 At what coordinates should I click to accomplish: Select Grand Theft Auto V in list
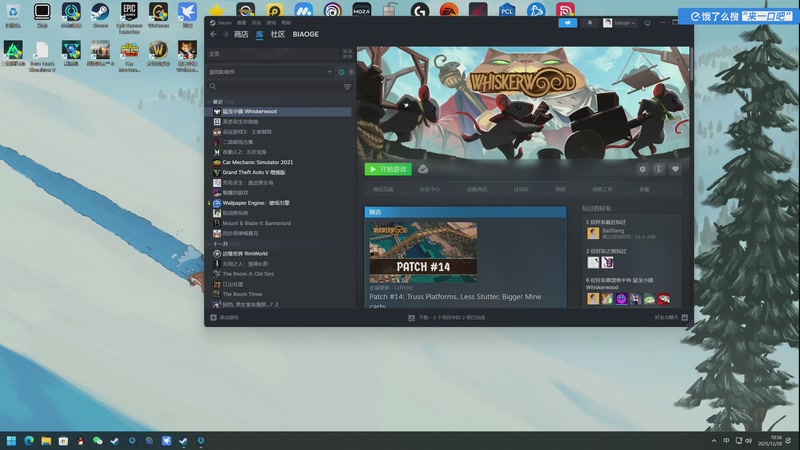pyautogui.click(x=279, y=172)
